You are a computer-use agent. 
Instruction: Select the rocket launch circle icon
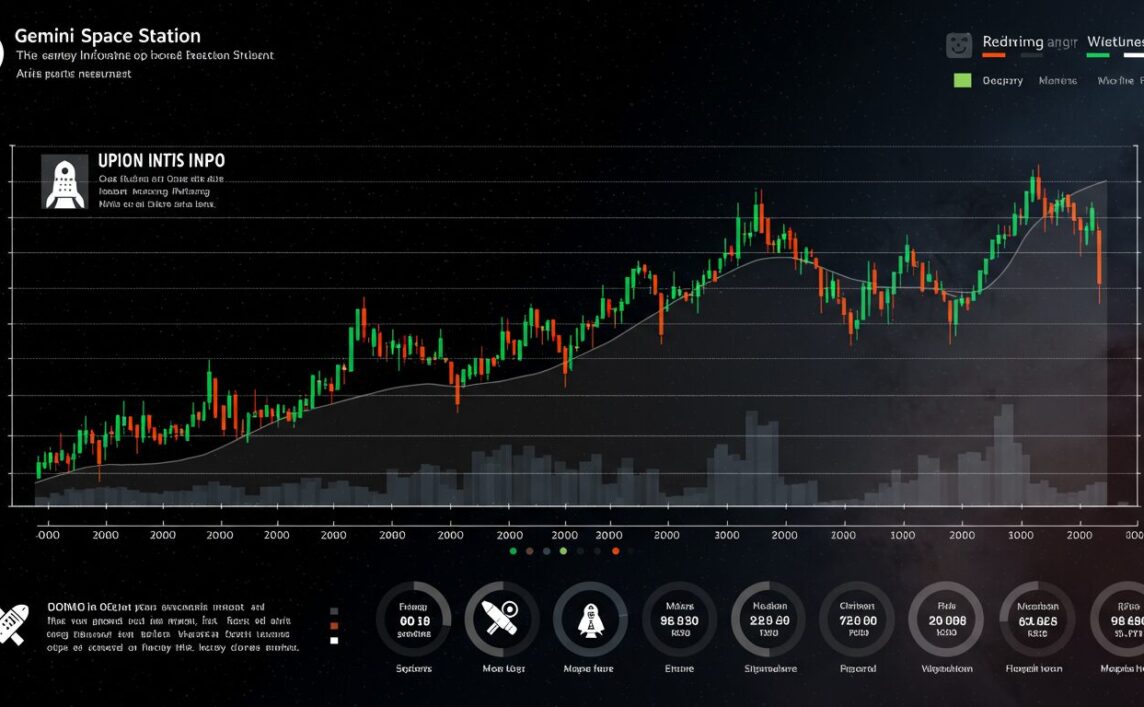click(589, 619)
